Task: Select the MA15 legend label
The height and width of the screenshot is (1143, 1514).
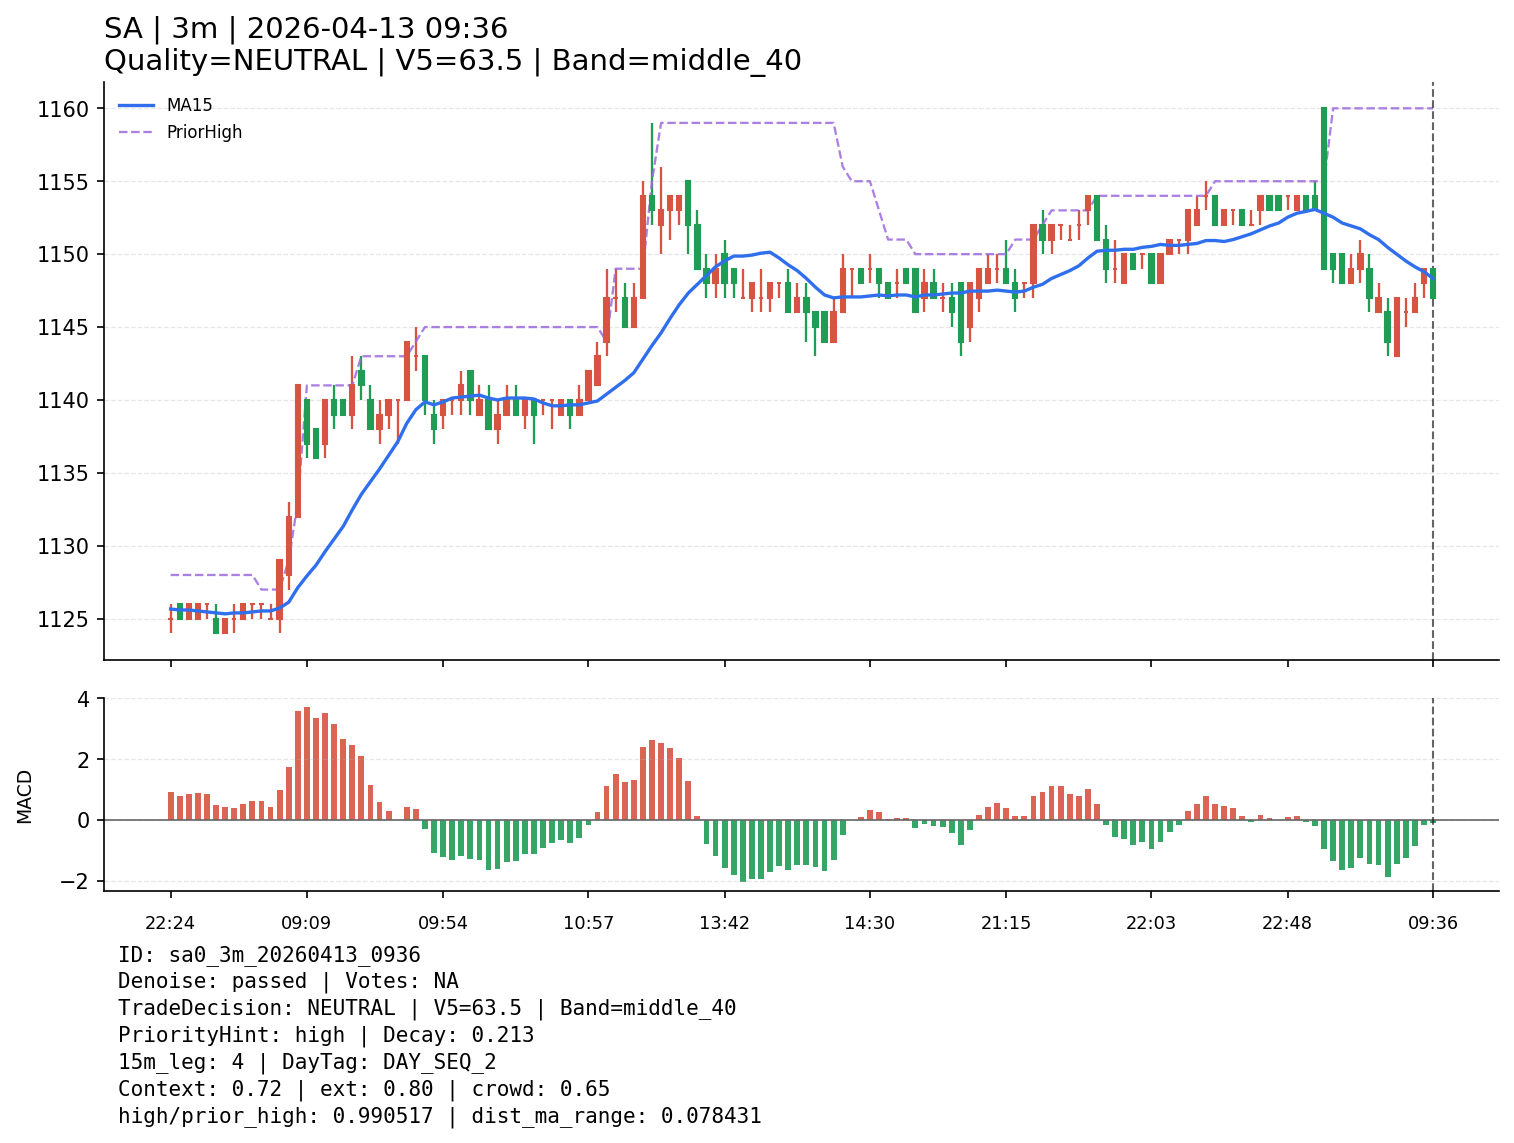Action: click(x=189, y=105)
